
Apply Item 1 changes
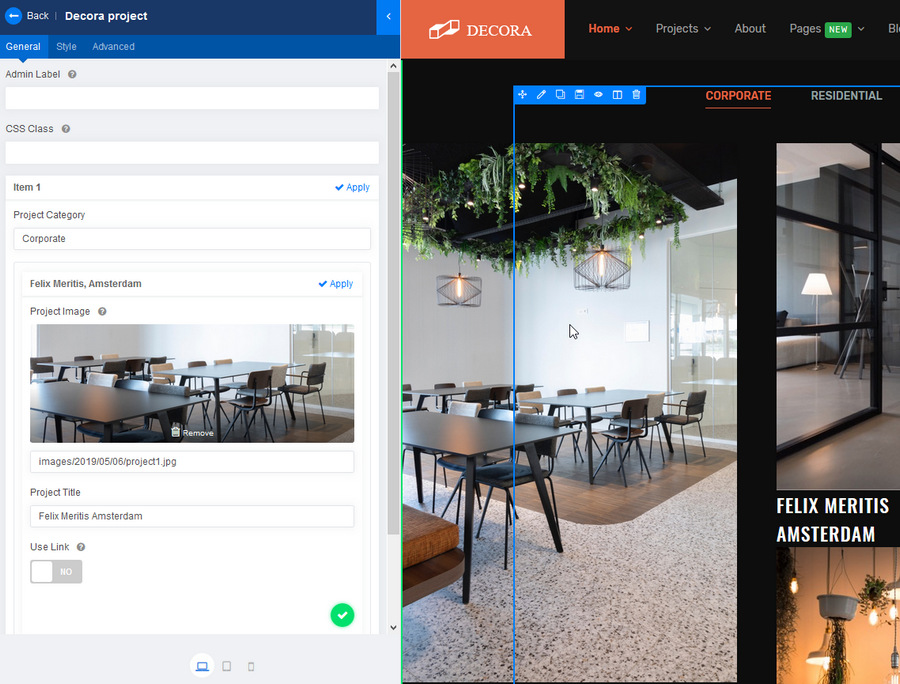pos(352,187)
